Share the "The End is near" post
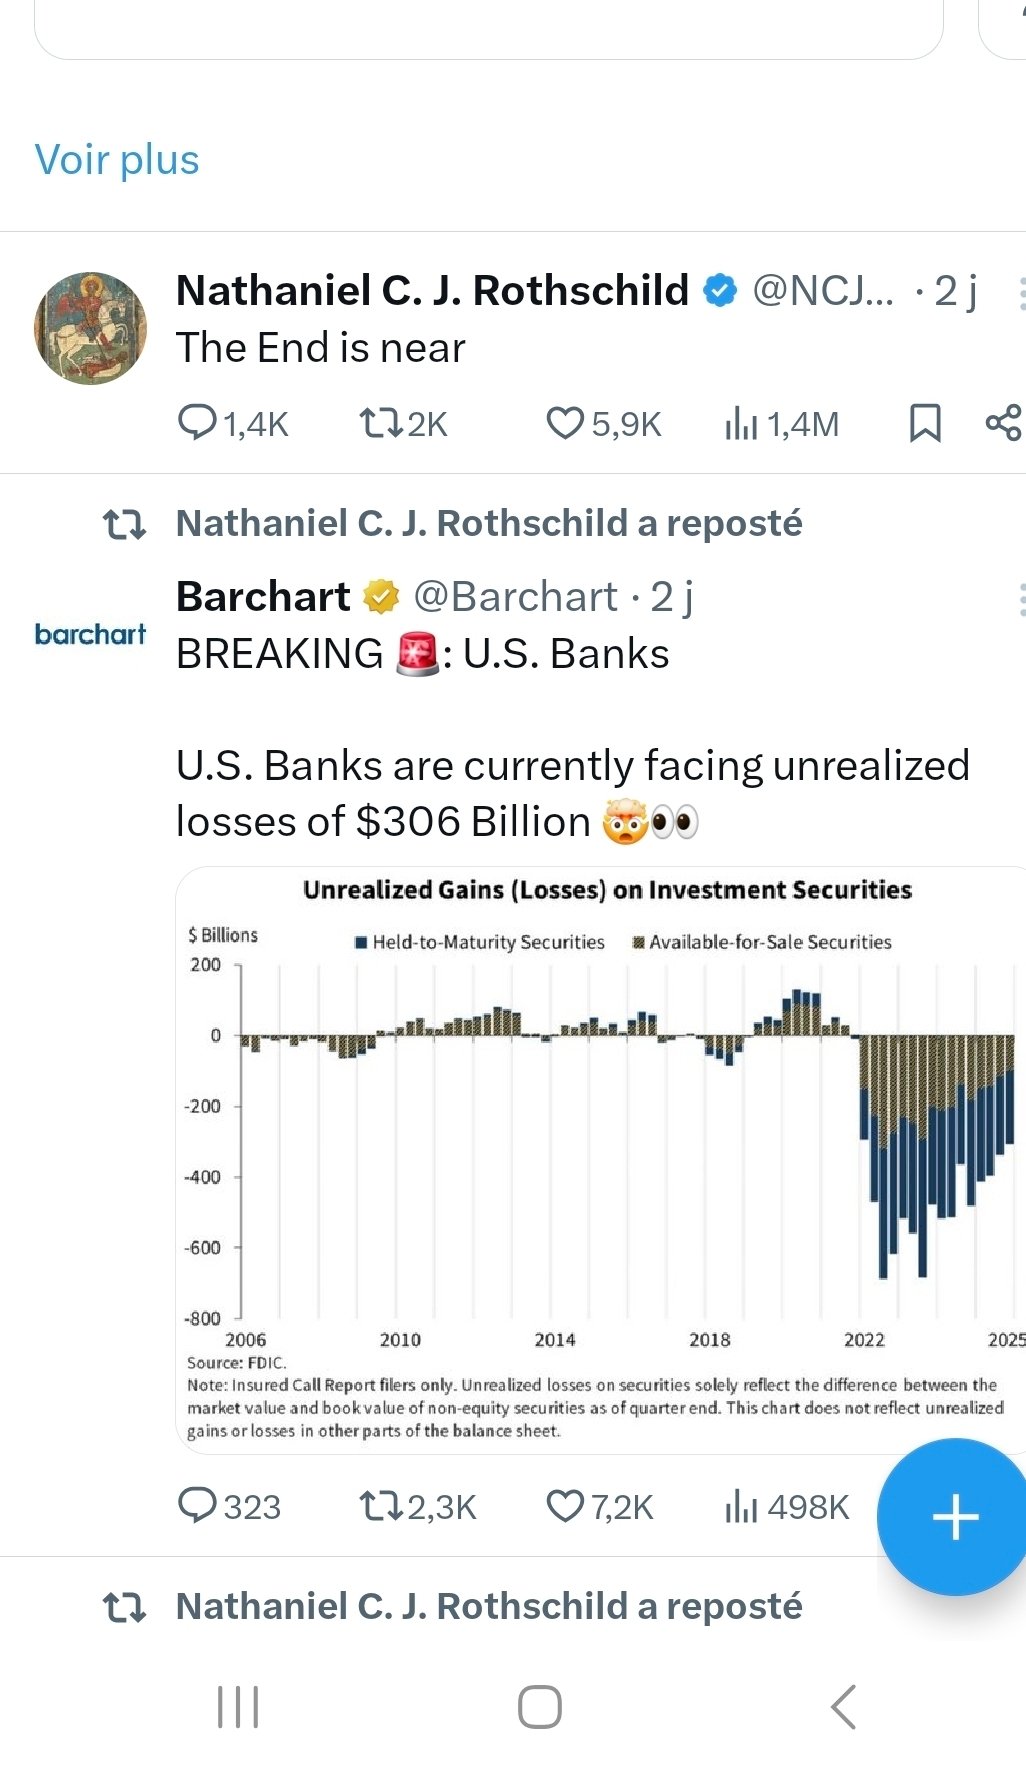This screenshot has height=1776, width=1026. [1003, 423]
